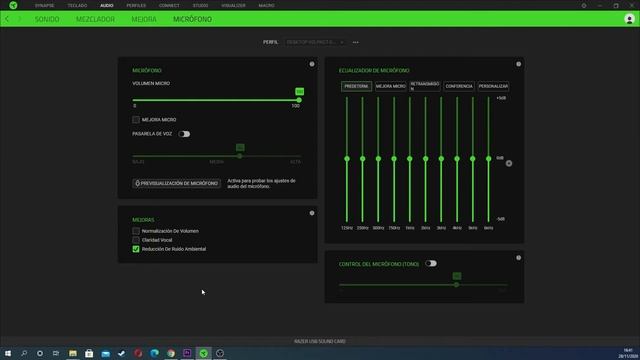Reset equalizer with the 0dB icon
The height and width of the screenshot is (360, 640).
pyautogui.click(x=509, y=163)
